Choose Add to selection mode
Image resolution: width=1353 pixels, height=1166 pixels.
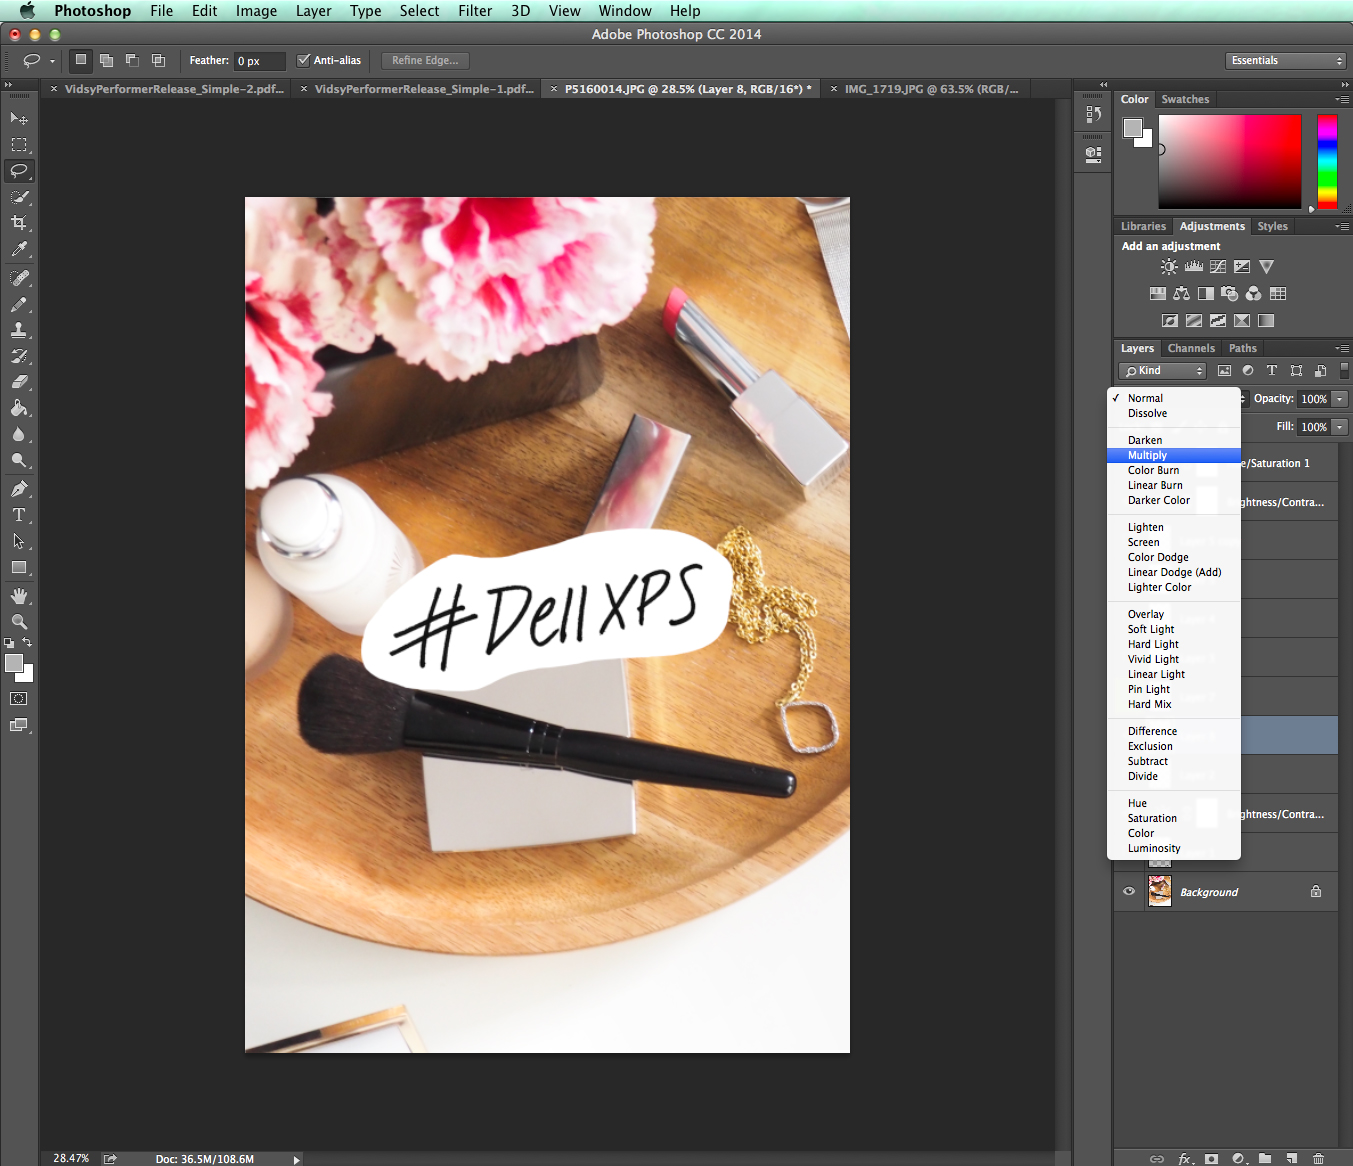[x=107, y=60]
